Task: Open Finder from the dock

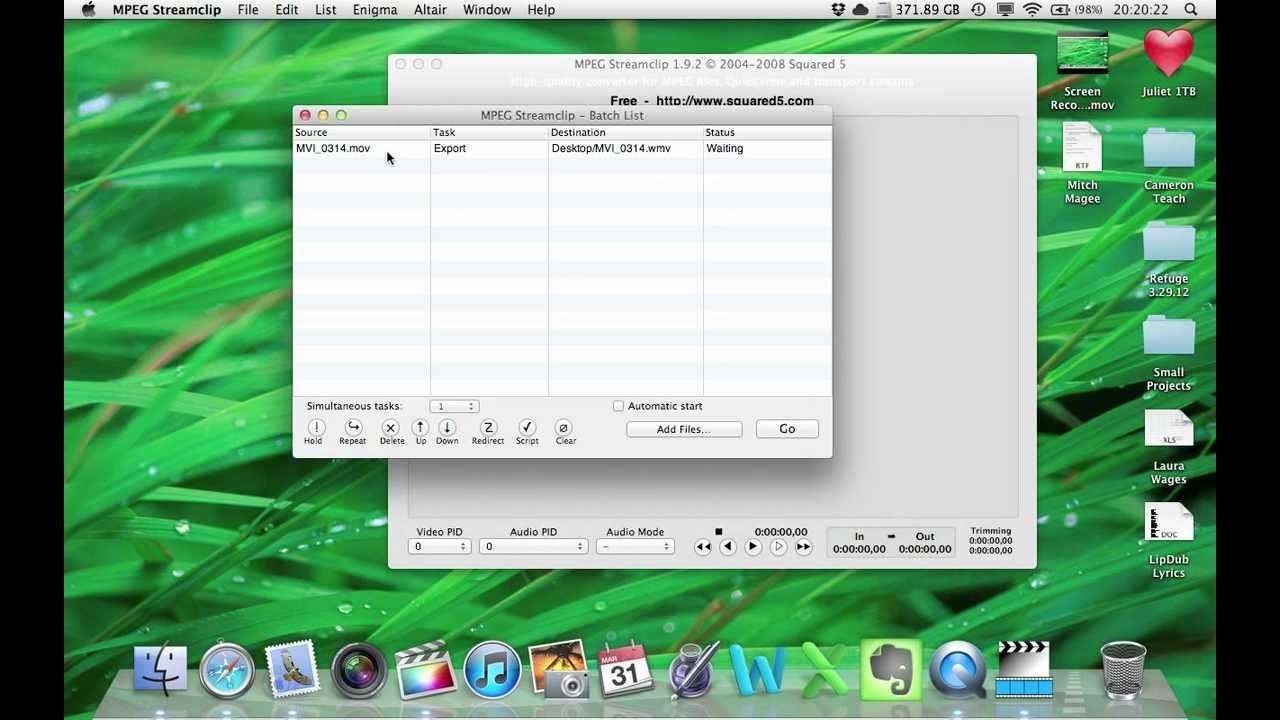Action: pos(160,669)
